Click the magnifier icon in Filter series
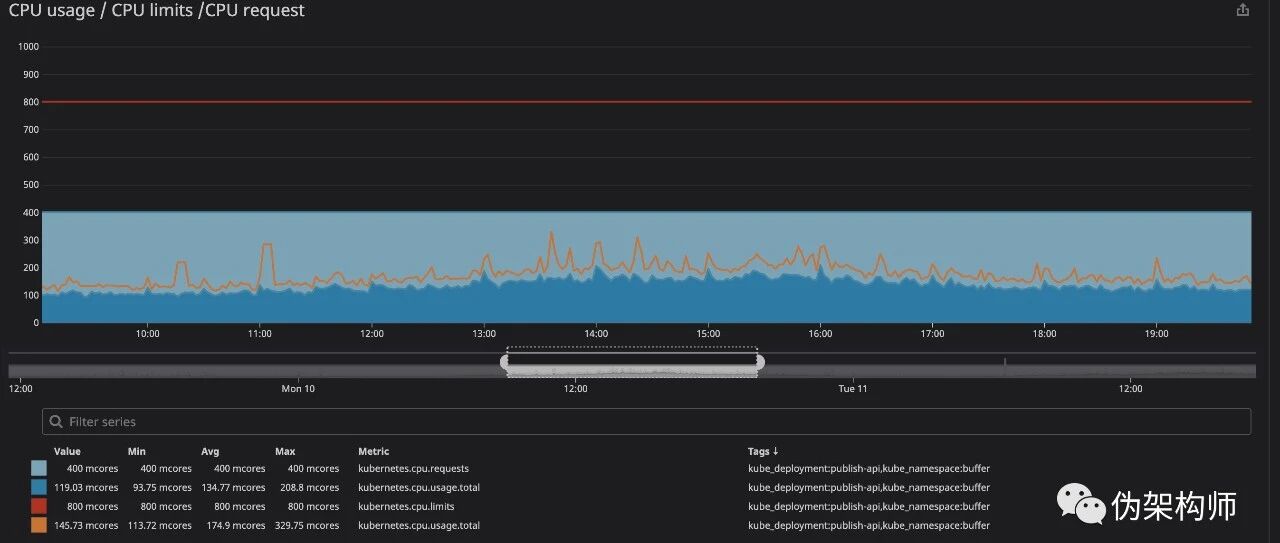 (56, 422)
